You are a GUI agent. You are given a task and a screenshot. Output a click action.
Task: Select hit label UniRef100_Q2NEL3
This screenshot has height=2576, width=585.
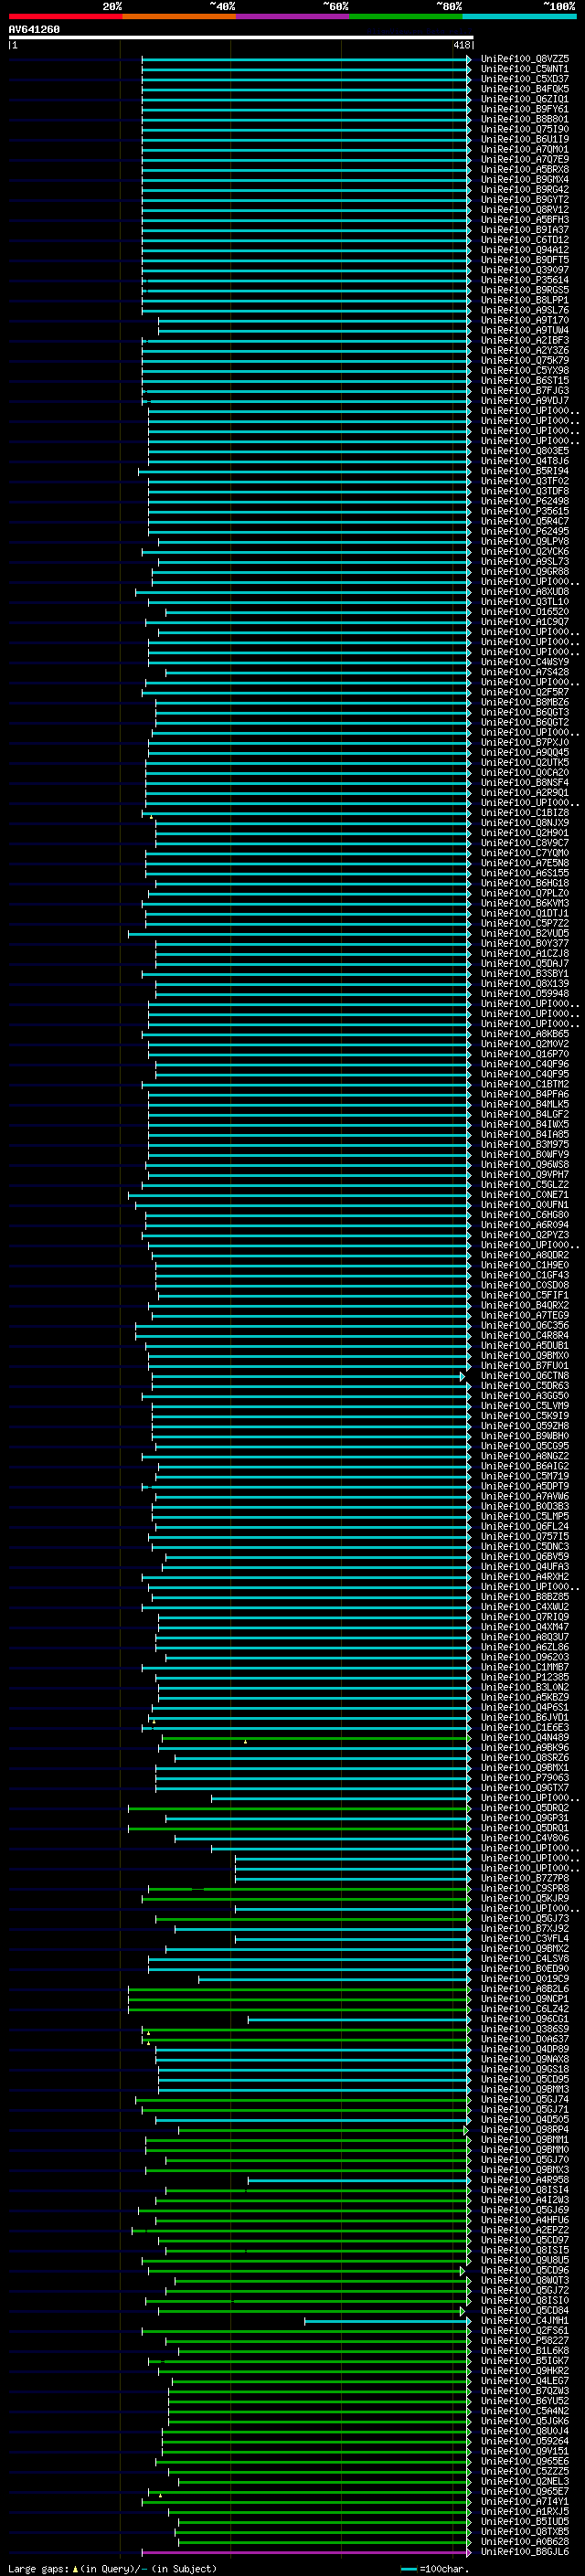click(524, 2482)
